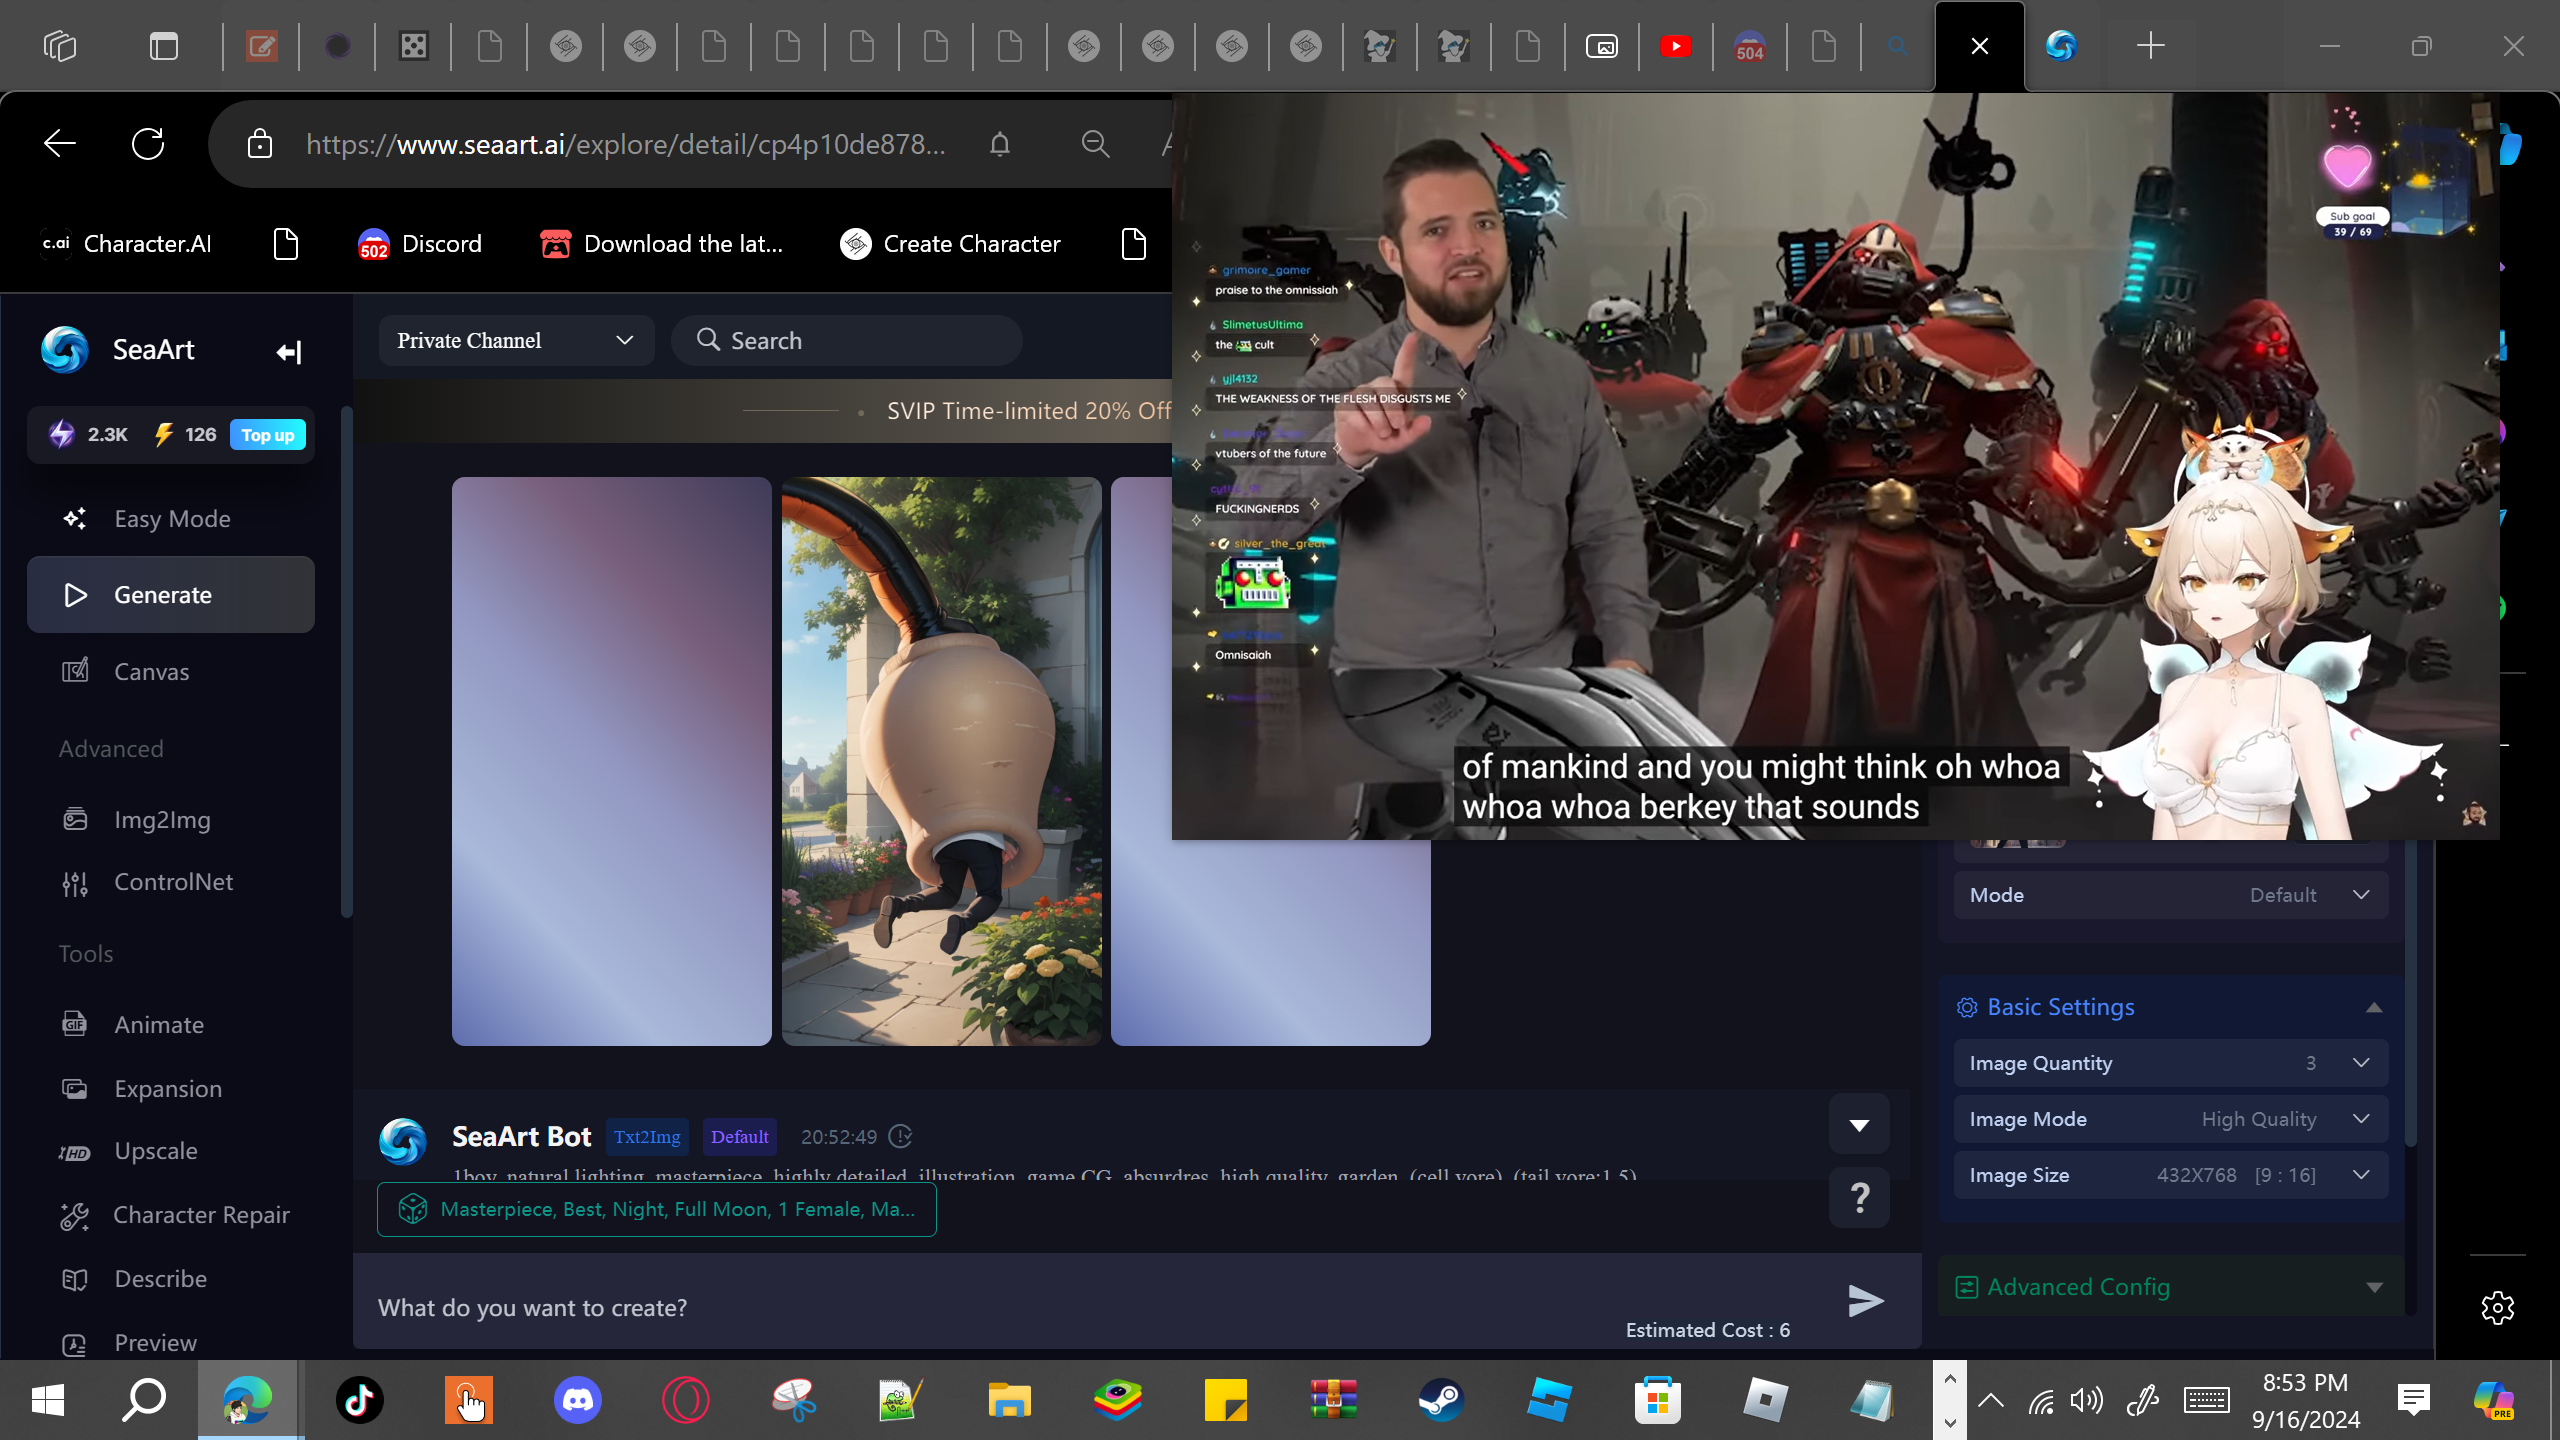2560x1440 pixels.
Task: Click the browser back arrow
Action: point(60,144)
